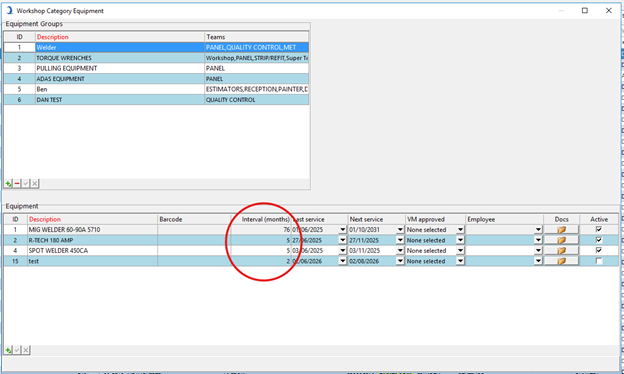Click R-TECH 180 AMP description cell
624x374 pixels.
tap(92, 240)
